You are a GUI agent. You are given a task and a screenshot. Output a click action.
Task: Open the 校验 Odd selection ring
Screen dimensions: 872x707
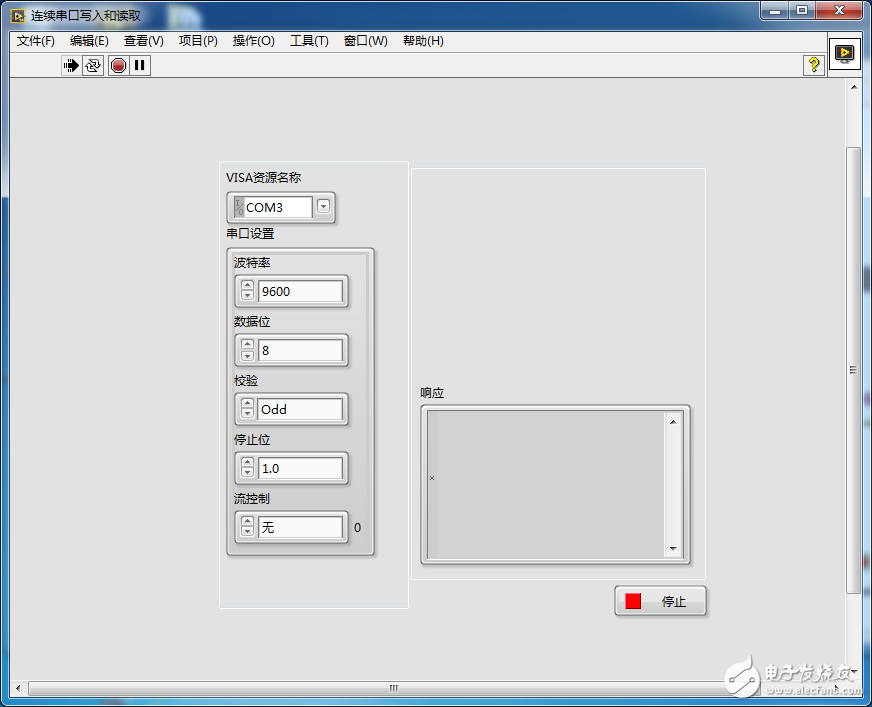300,409
